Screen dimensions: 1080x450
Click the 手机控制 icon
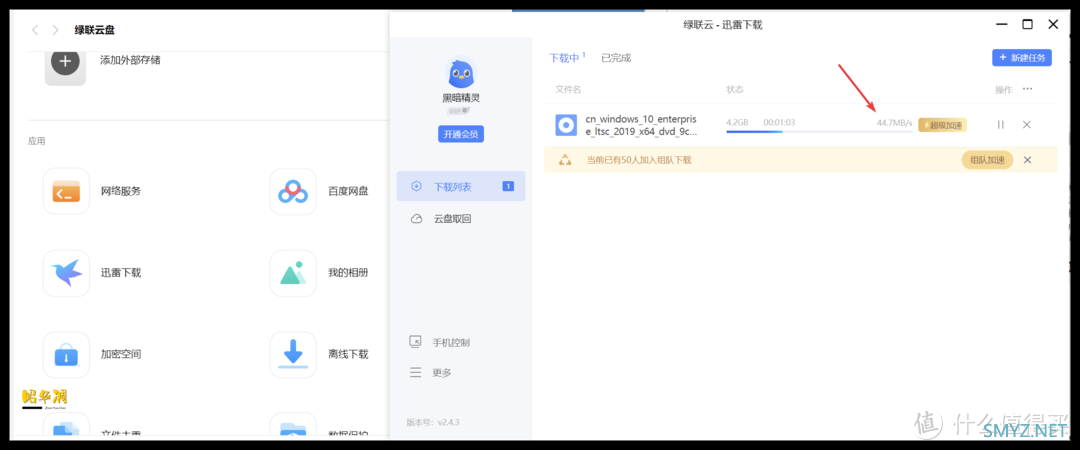tap(415, 342)
